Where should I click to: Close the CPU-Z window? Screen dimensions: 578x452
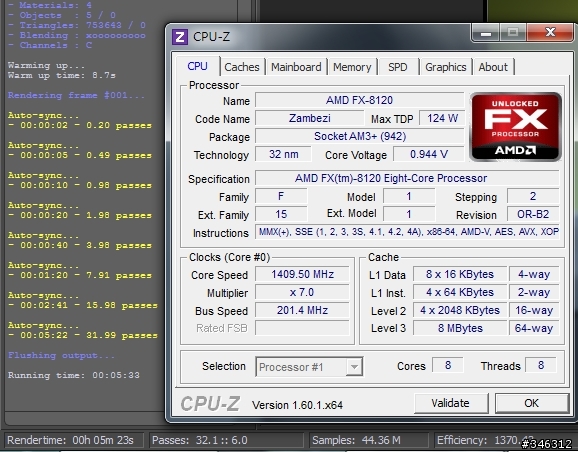coord(550,33)
